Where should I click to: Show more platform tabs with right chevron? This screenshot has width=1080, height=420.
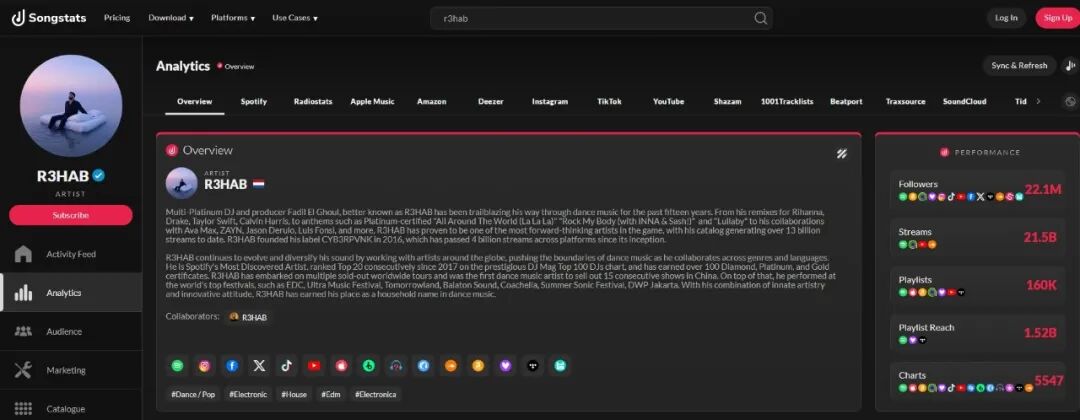(x=1038, y=101)
